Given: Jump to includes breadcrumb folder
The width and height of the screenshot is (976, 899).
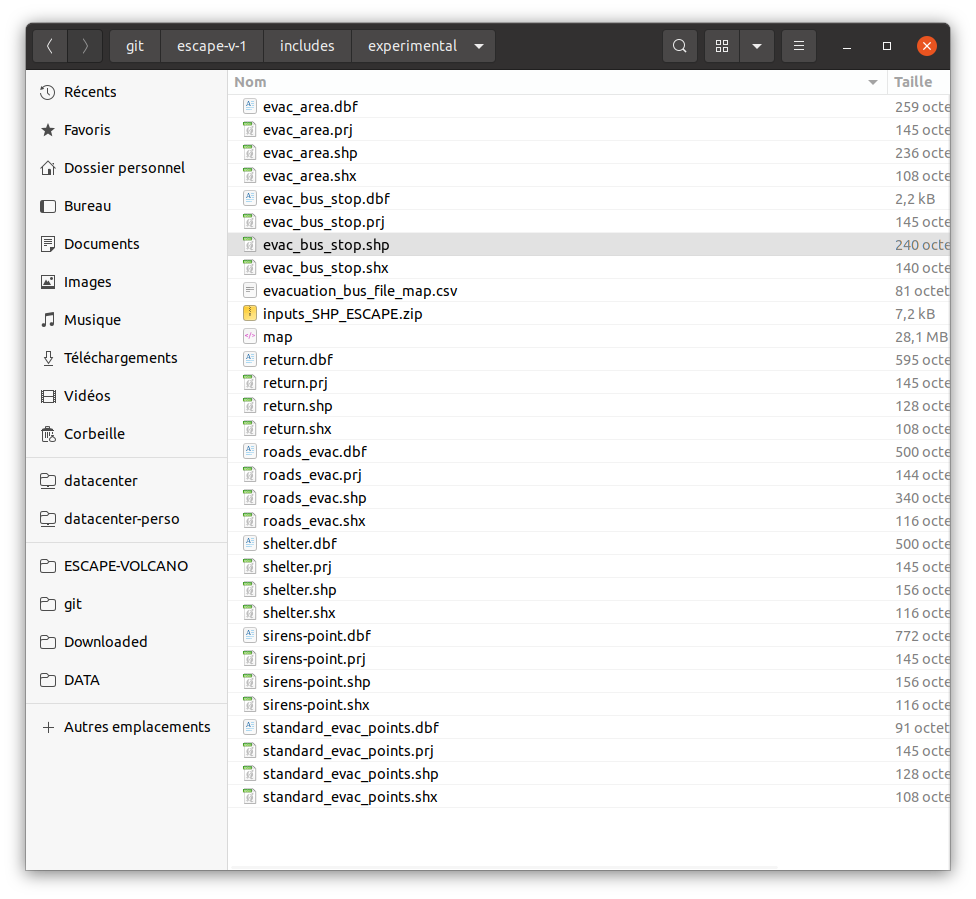Looking at the screenshot, I should (x=307, y=46).
